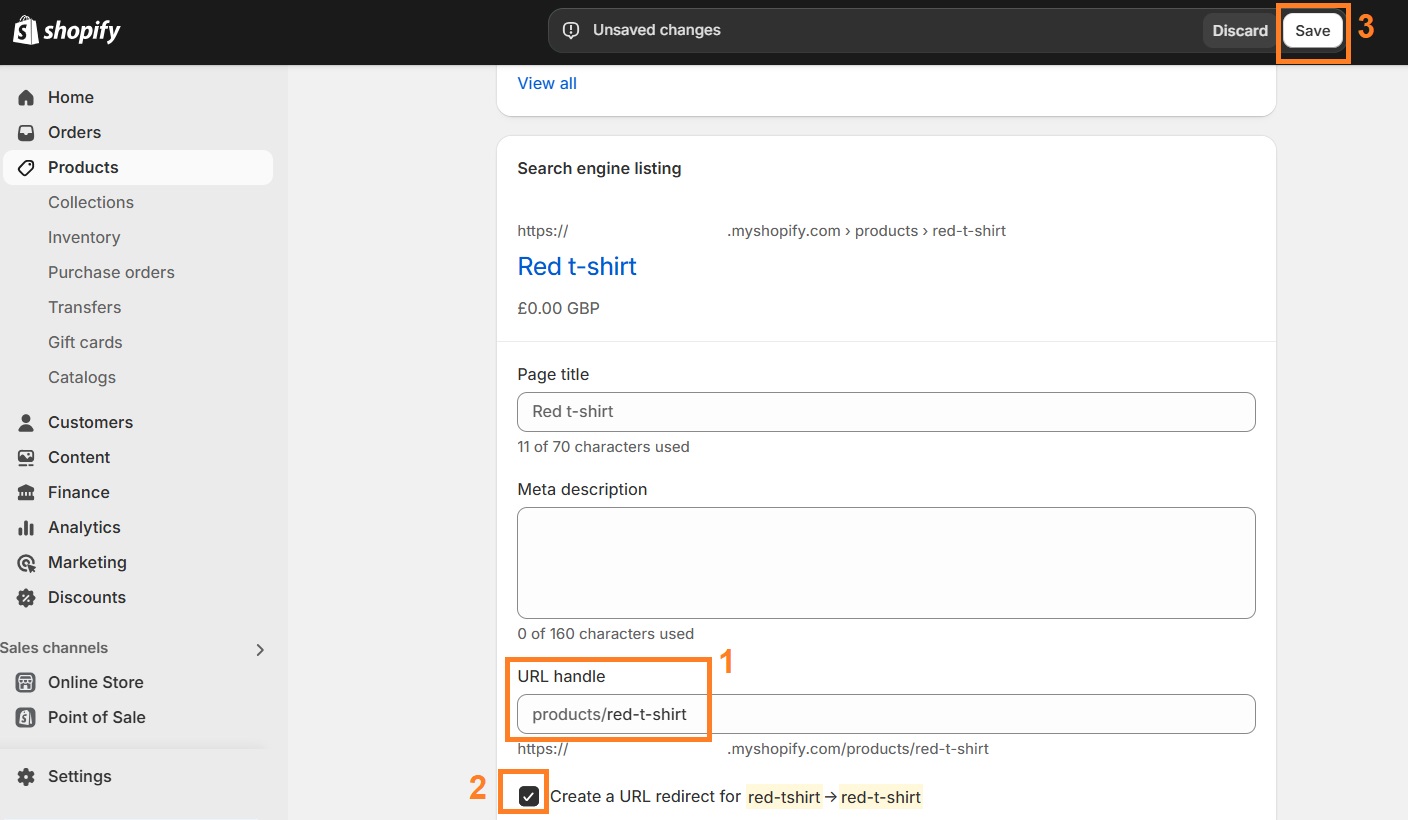
Task: Click the Online Store storefront icon
Action: coord(27,682)
